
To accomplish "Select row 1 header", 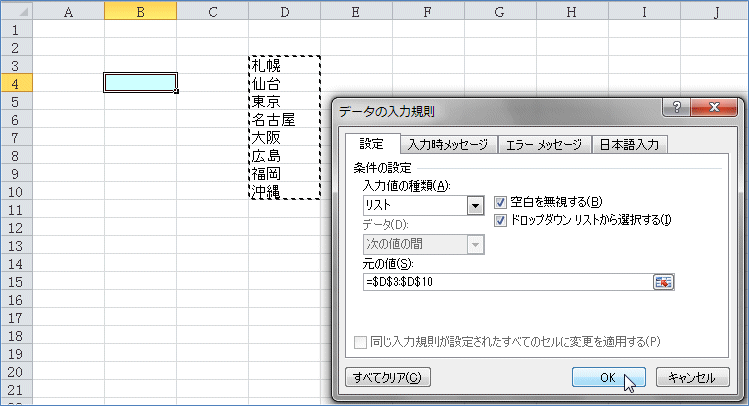I will click(16, 29).
